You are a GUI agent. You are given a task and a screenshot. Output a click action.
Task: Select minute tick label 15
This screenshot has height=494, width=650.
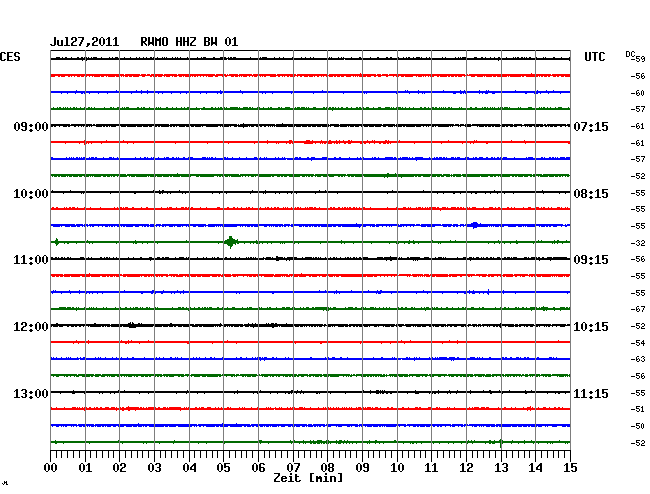570,468
